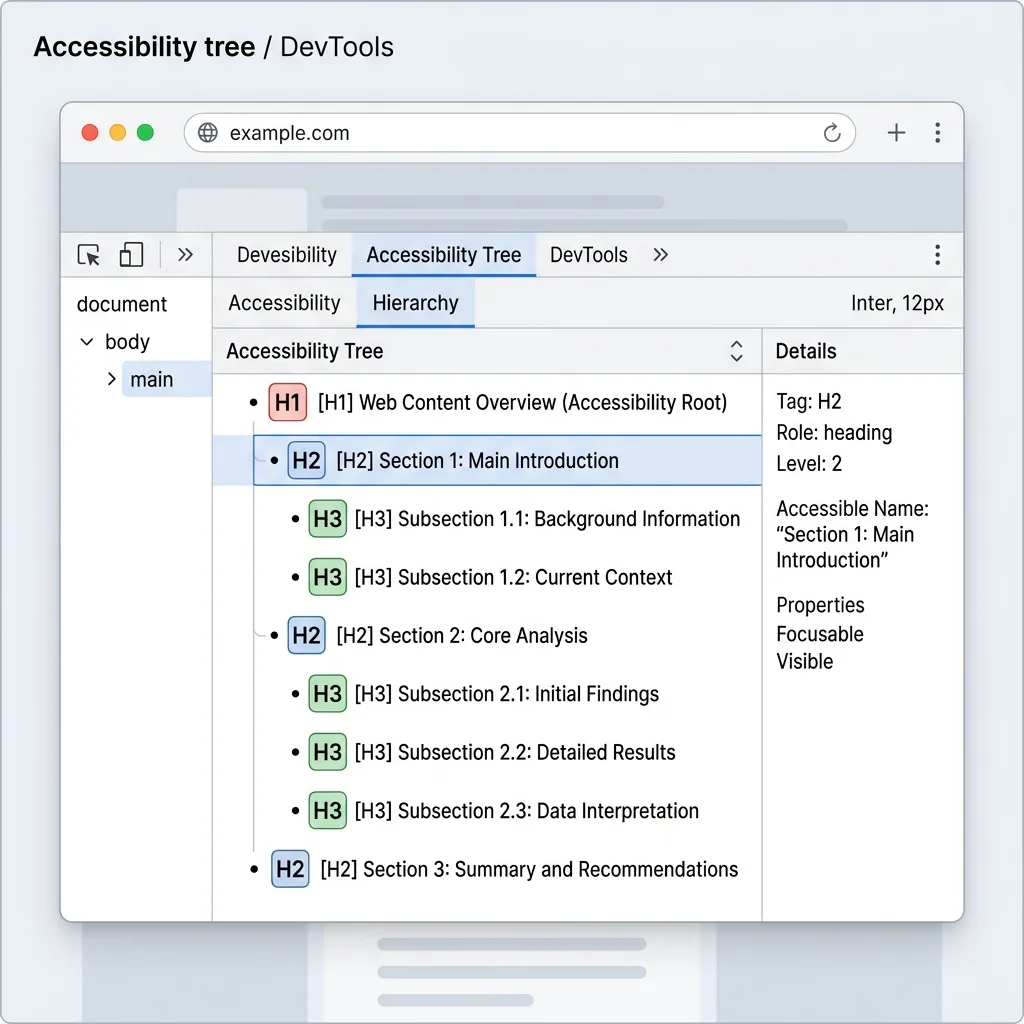Click H3 badge for Subsection 1.1
This screenshot has height=1024, width=1024.
tap(327, 519)
